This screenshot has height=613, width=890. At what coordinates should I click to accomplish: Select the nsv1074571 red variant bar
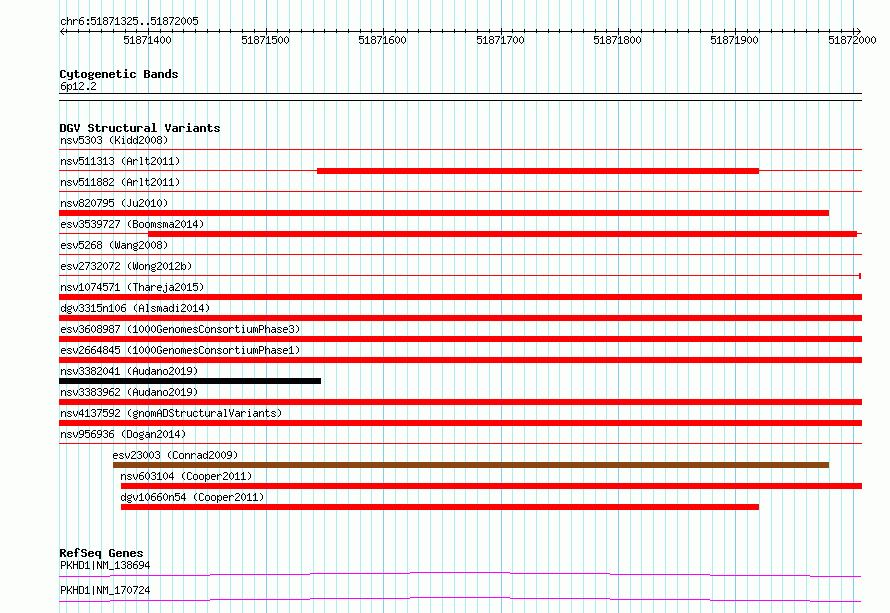pyautogui.click(x=460, y=297)
